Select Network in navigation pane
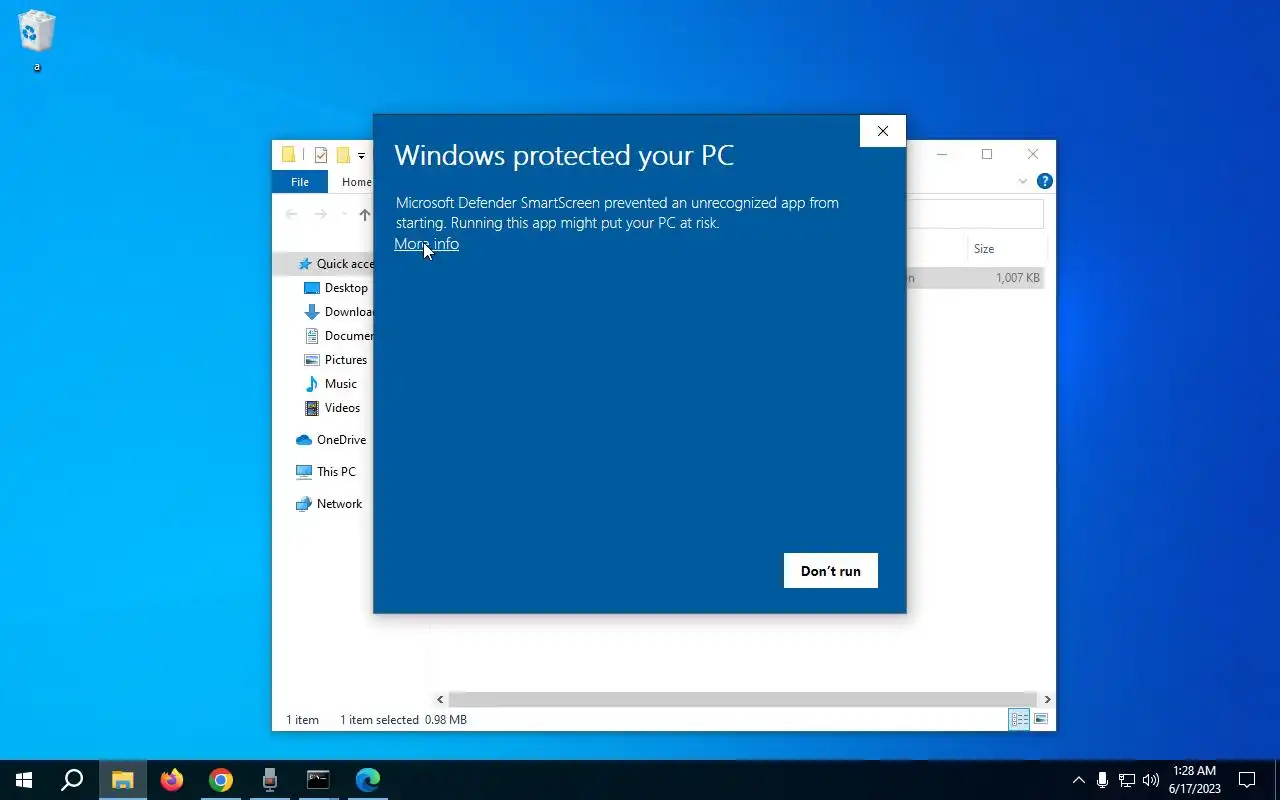1280x800 pixels. [x=339, y=504]
